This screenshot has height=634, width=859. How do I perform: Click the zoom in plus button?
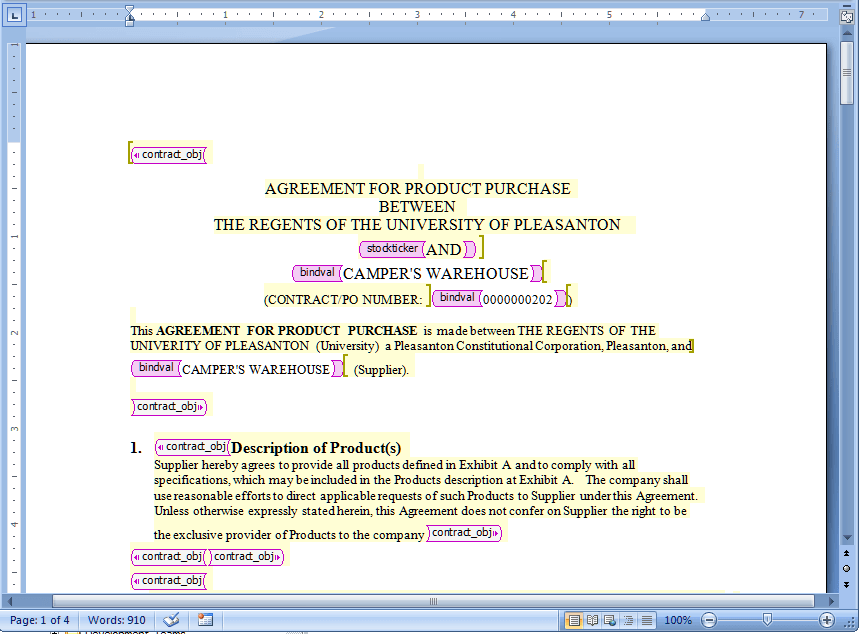point(828,620)
